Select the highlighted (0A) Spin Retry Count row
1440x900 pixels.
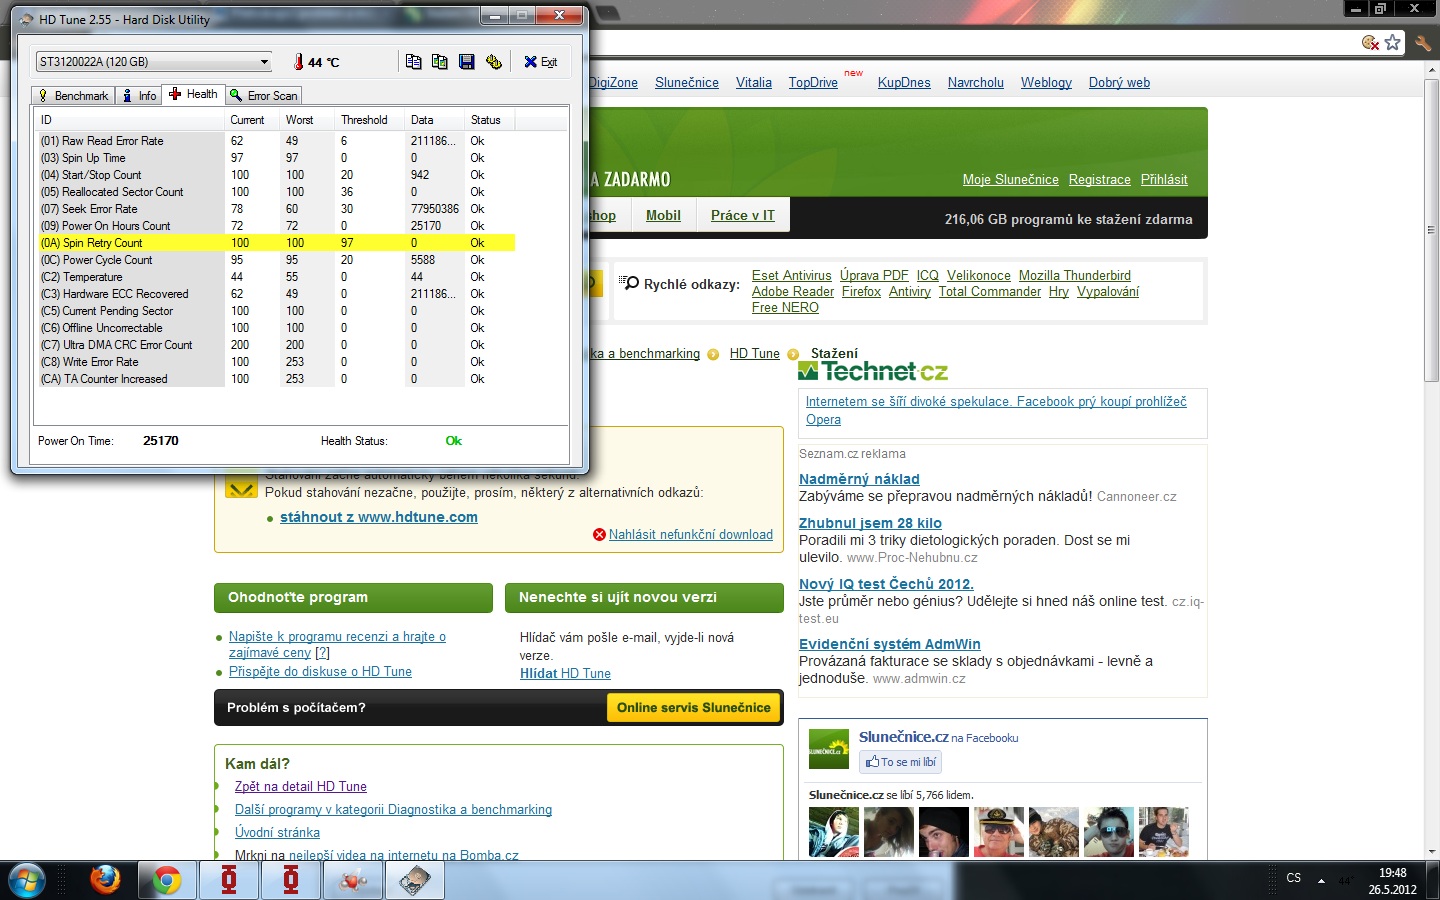pos(275,243)
